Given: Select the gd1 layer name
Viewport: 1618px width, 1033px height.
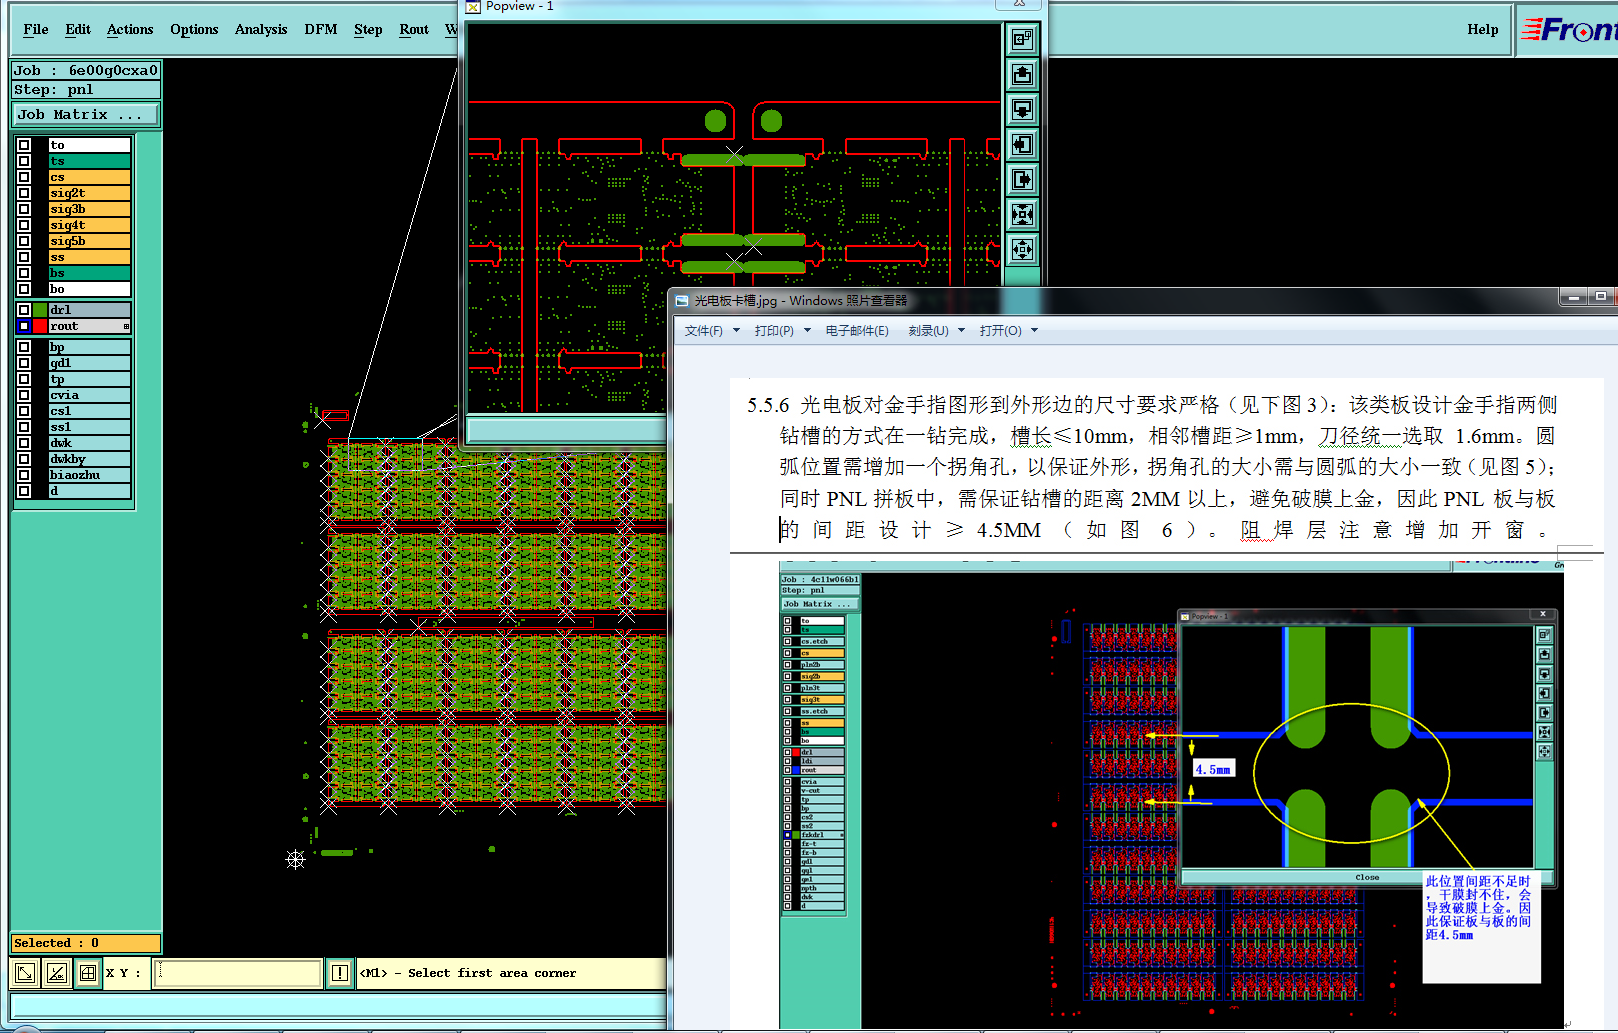Looking at the screenshot, I should (x=89, y=363).
